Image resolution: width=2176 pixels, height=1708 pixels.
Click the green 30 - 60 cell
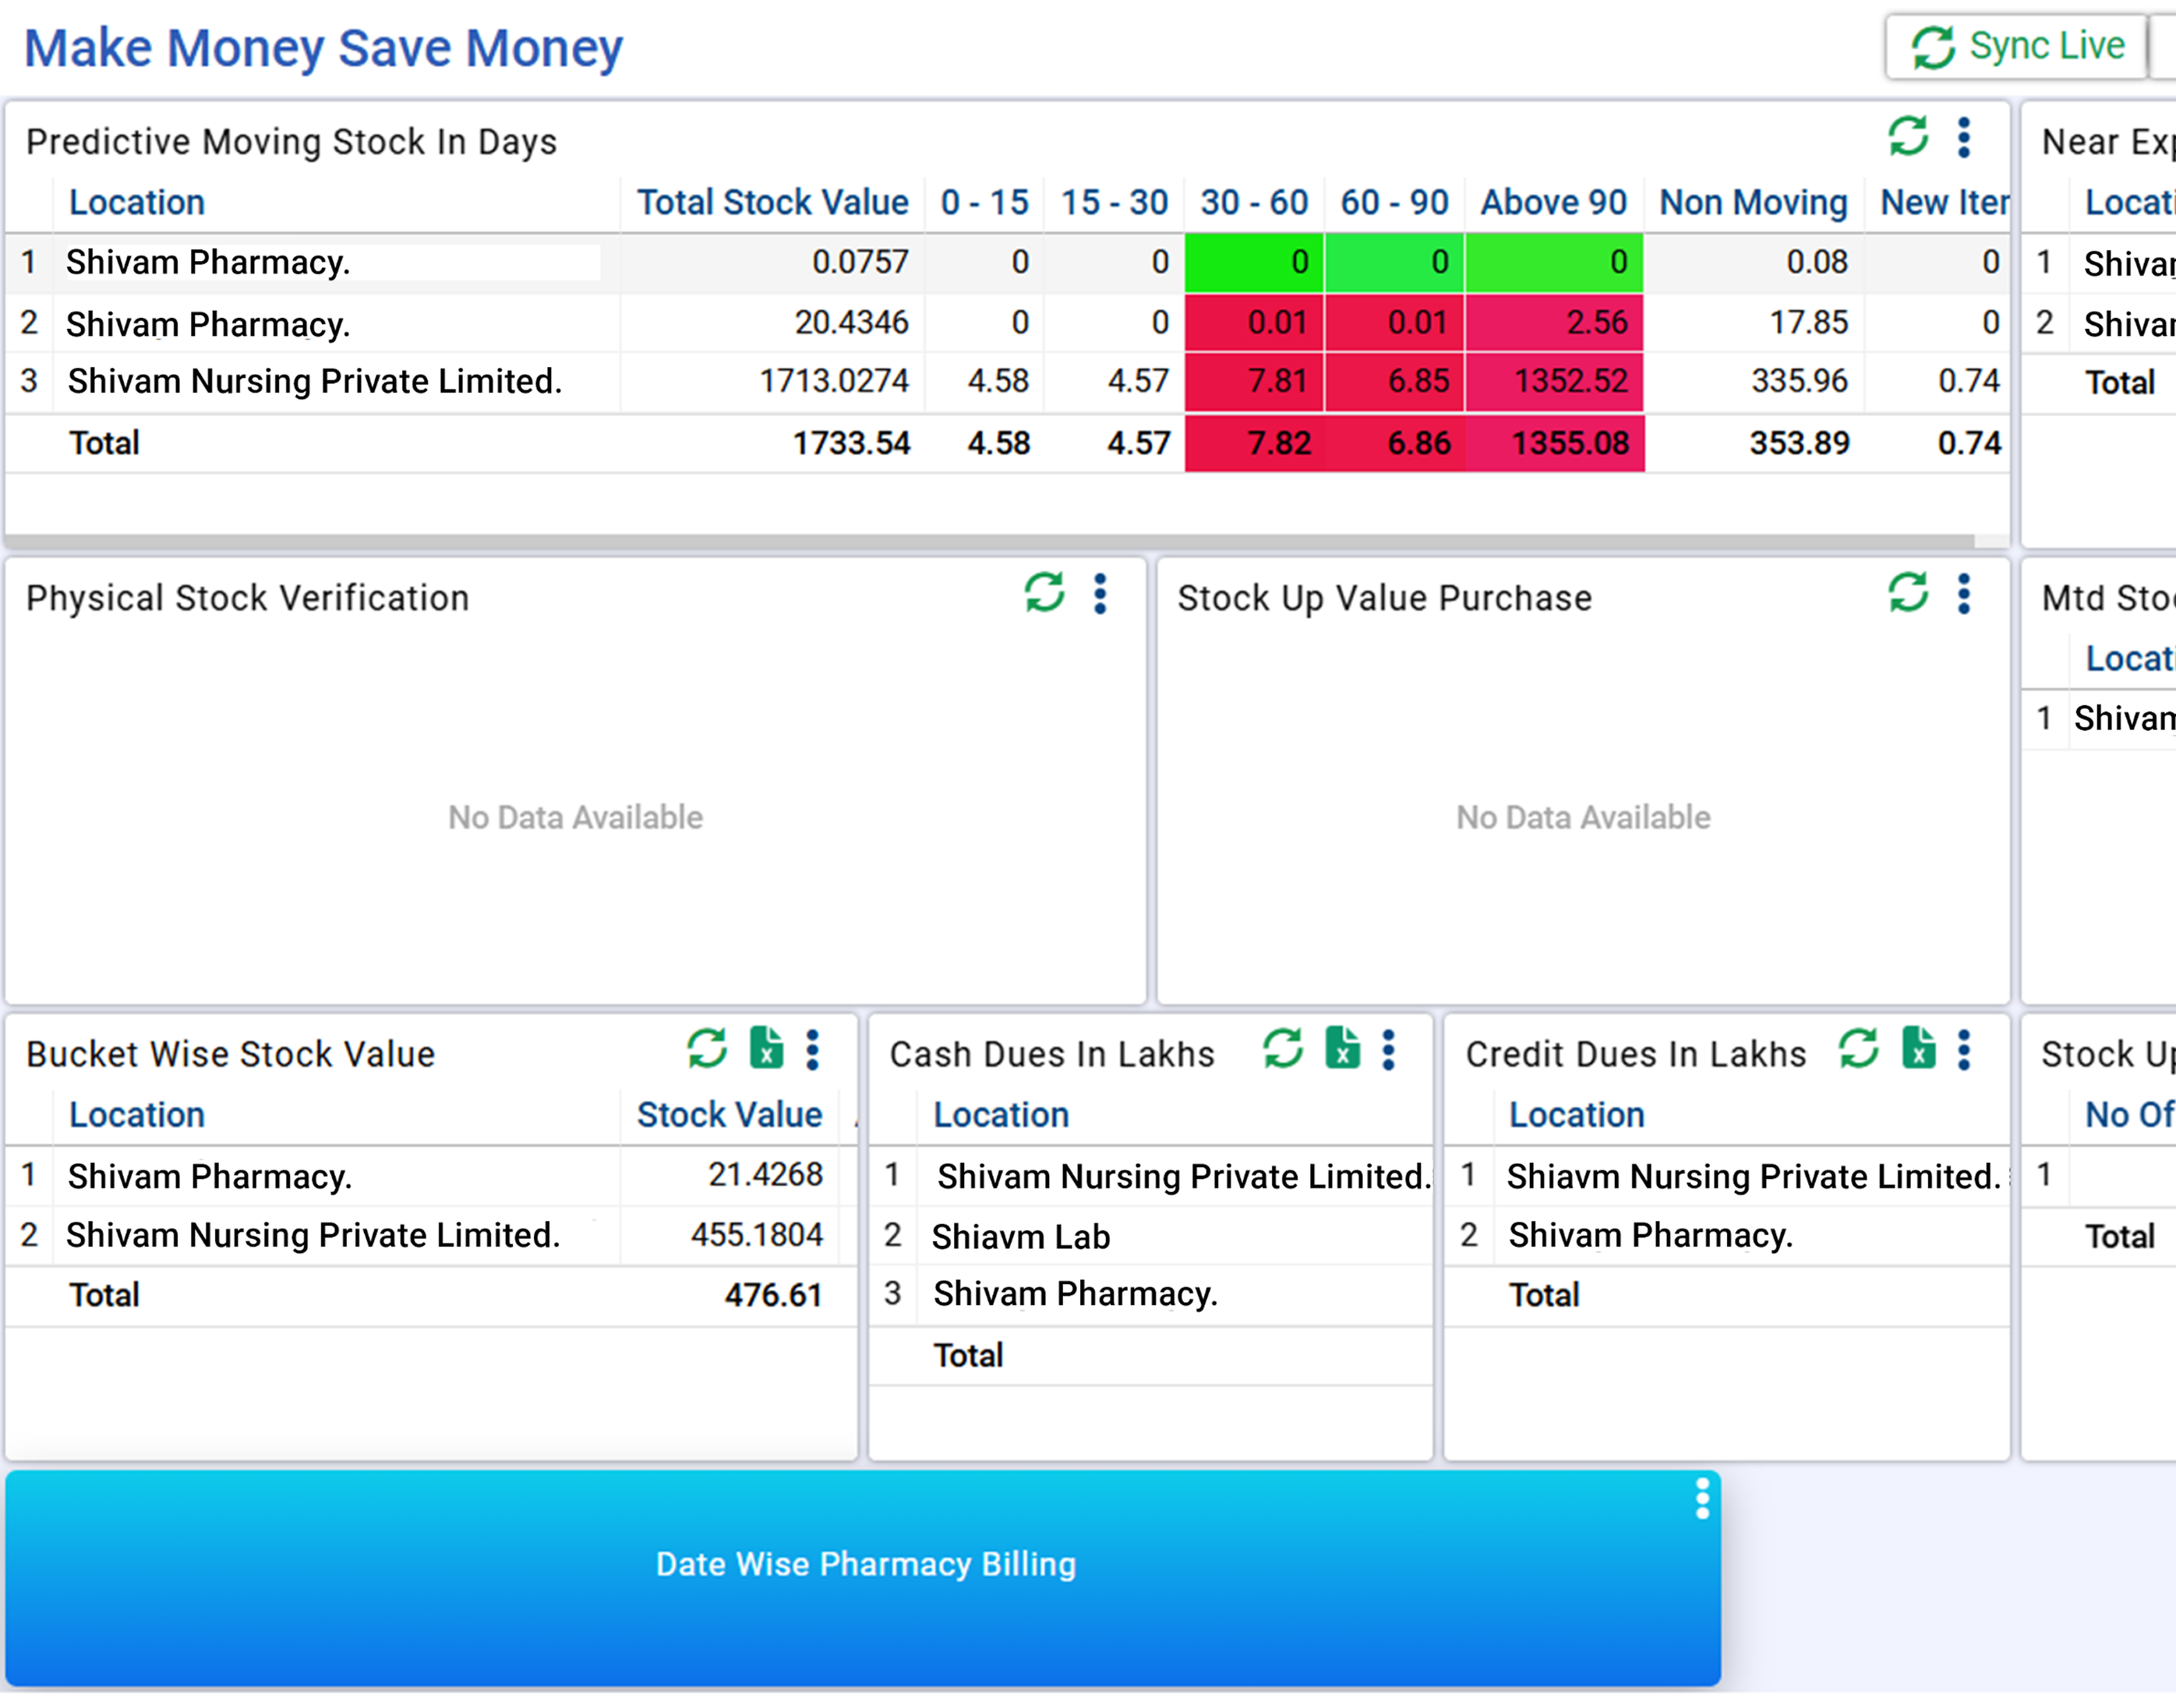[x=1254, y=263]
